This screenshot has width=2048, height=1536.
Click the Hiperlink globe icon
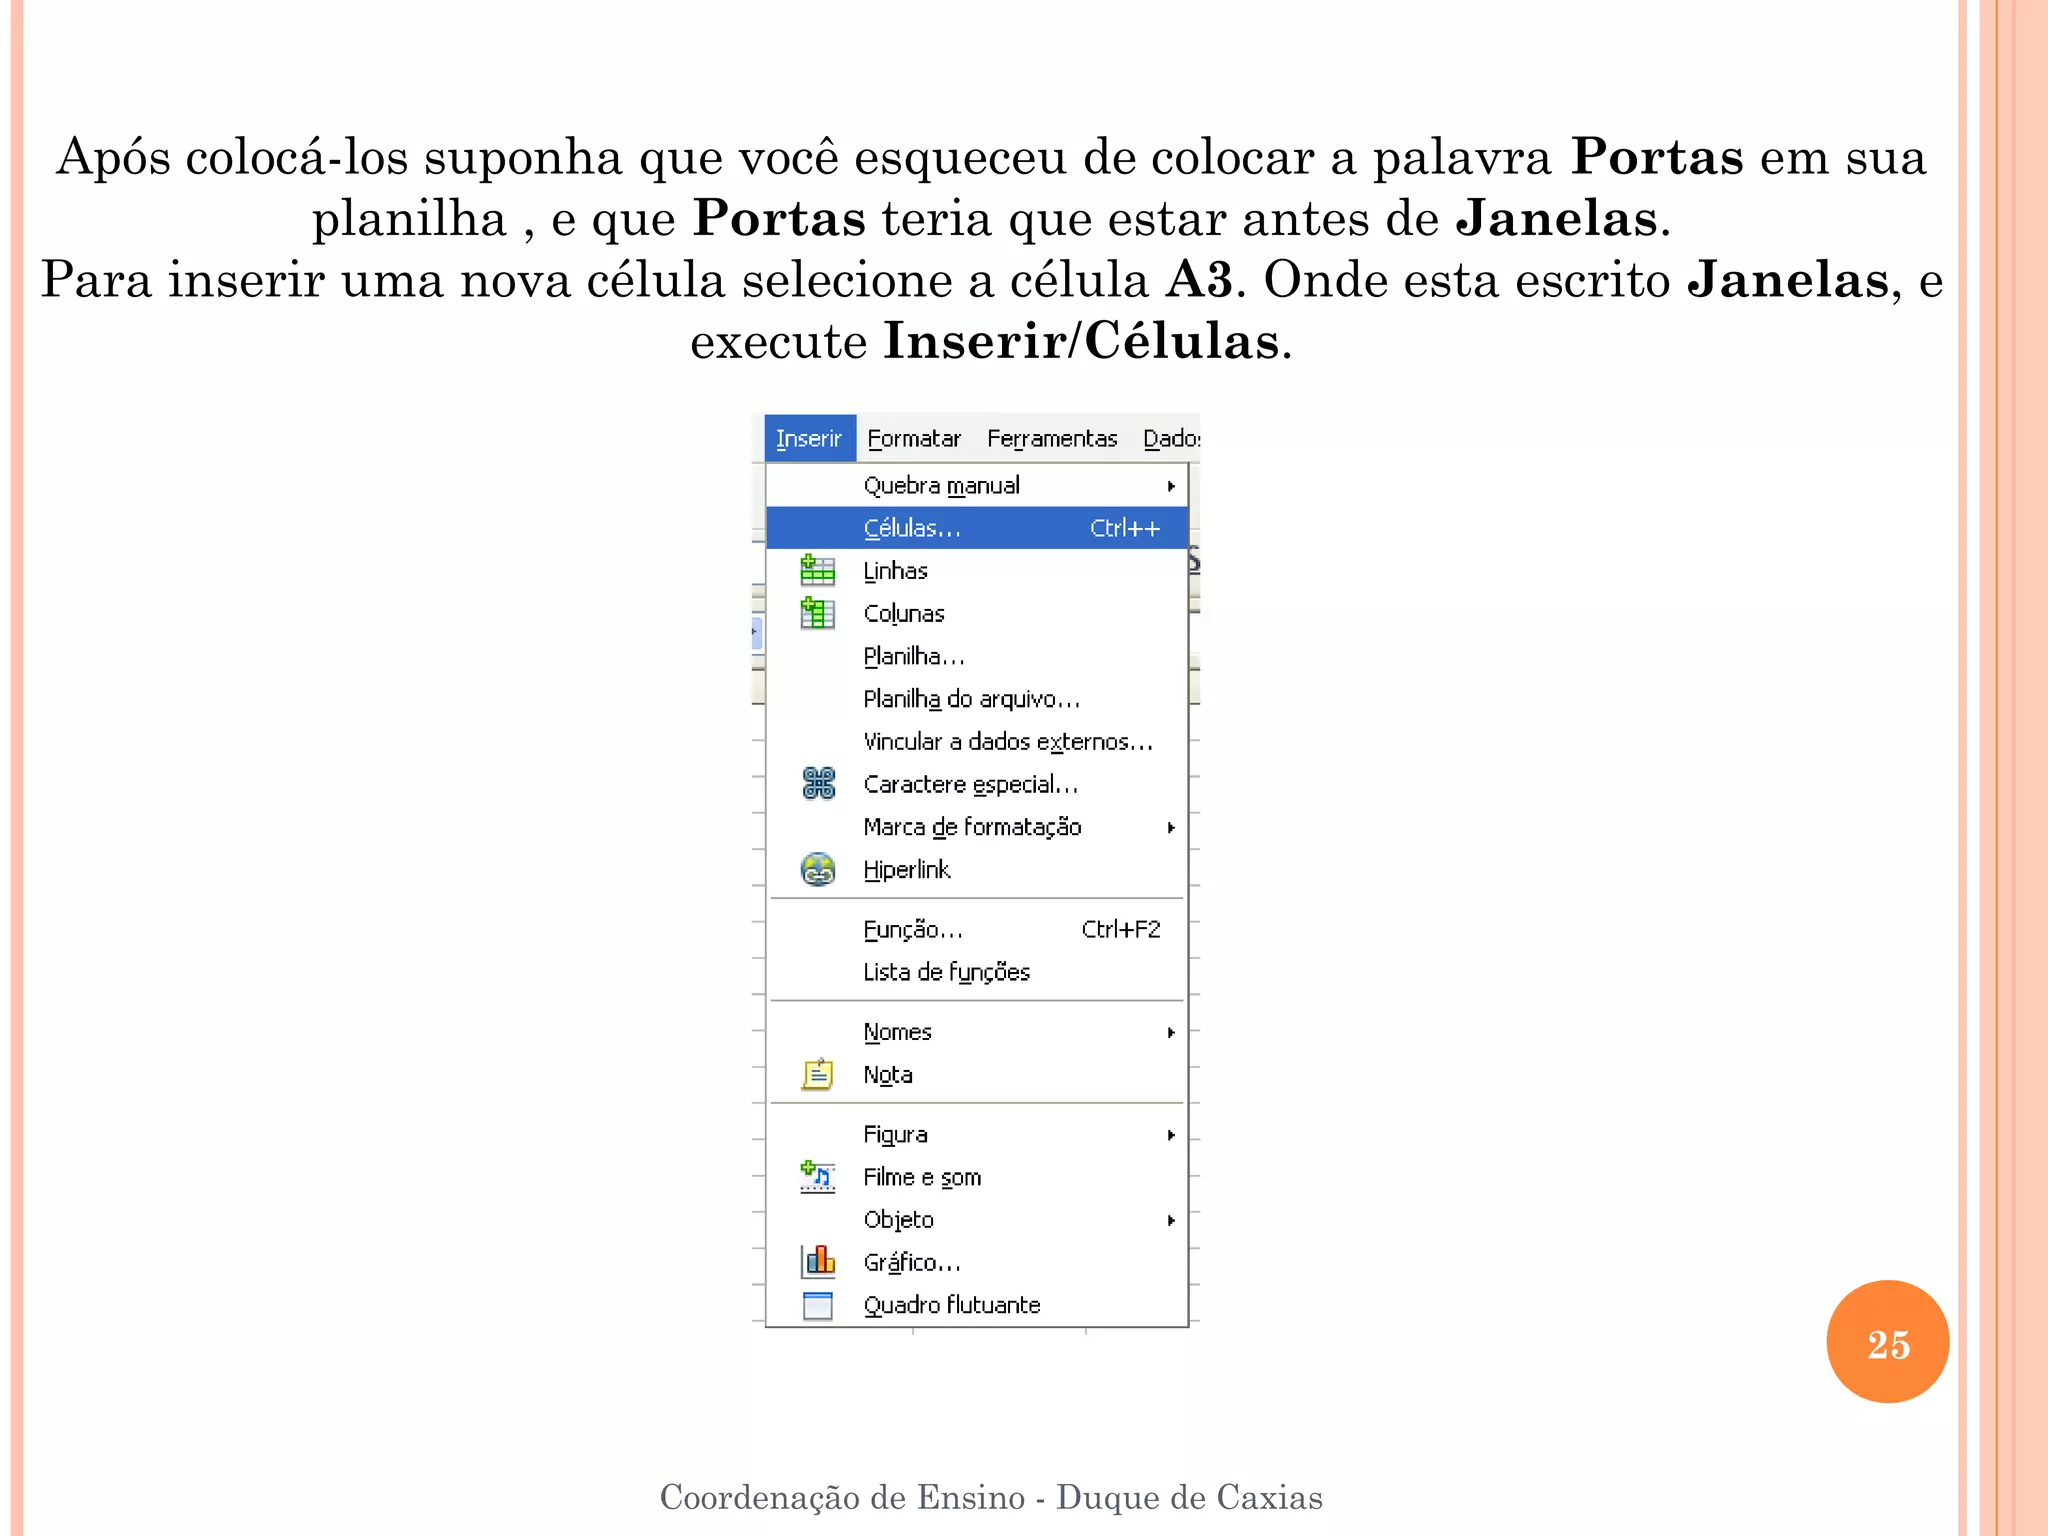pos(818,869)
